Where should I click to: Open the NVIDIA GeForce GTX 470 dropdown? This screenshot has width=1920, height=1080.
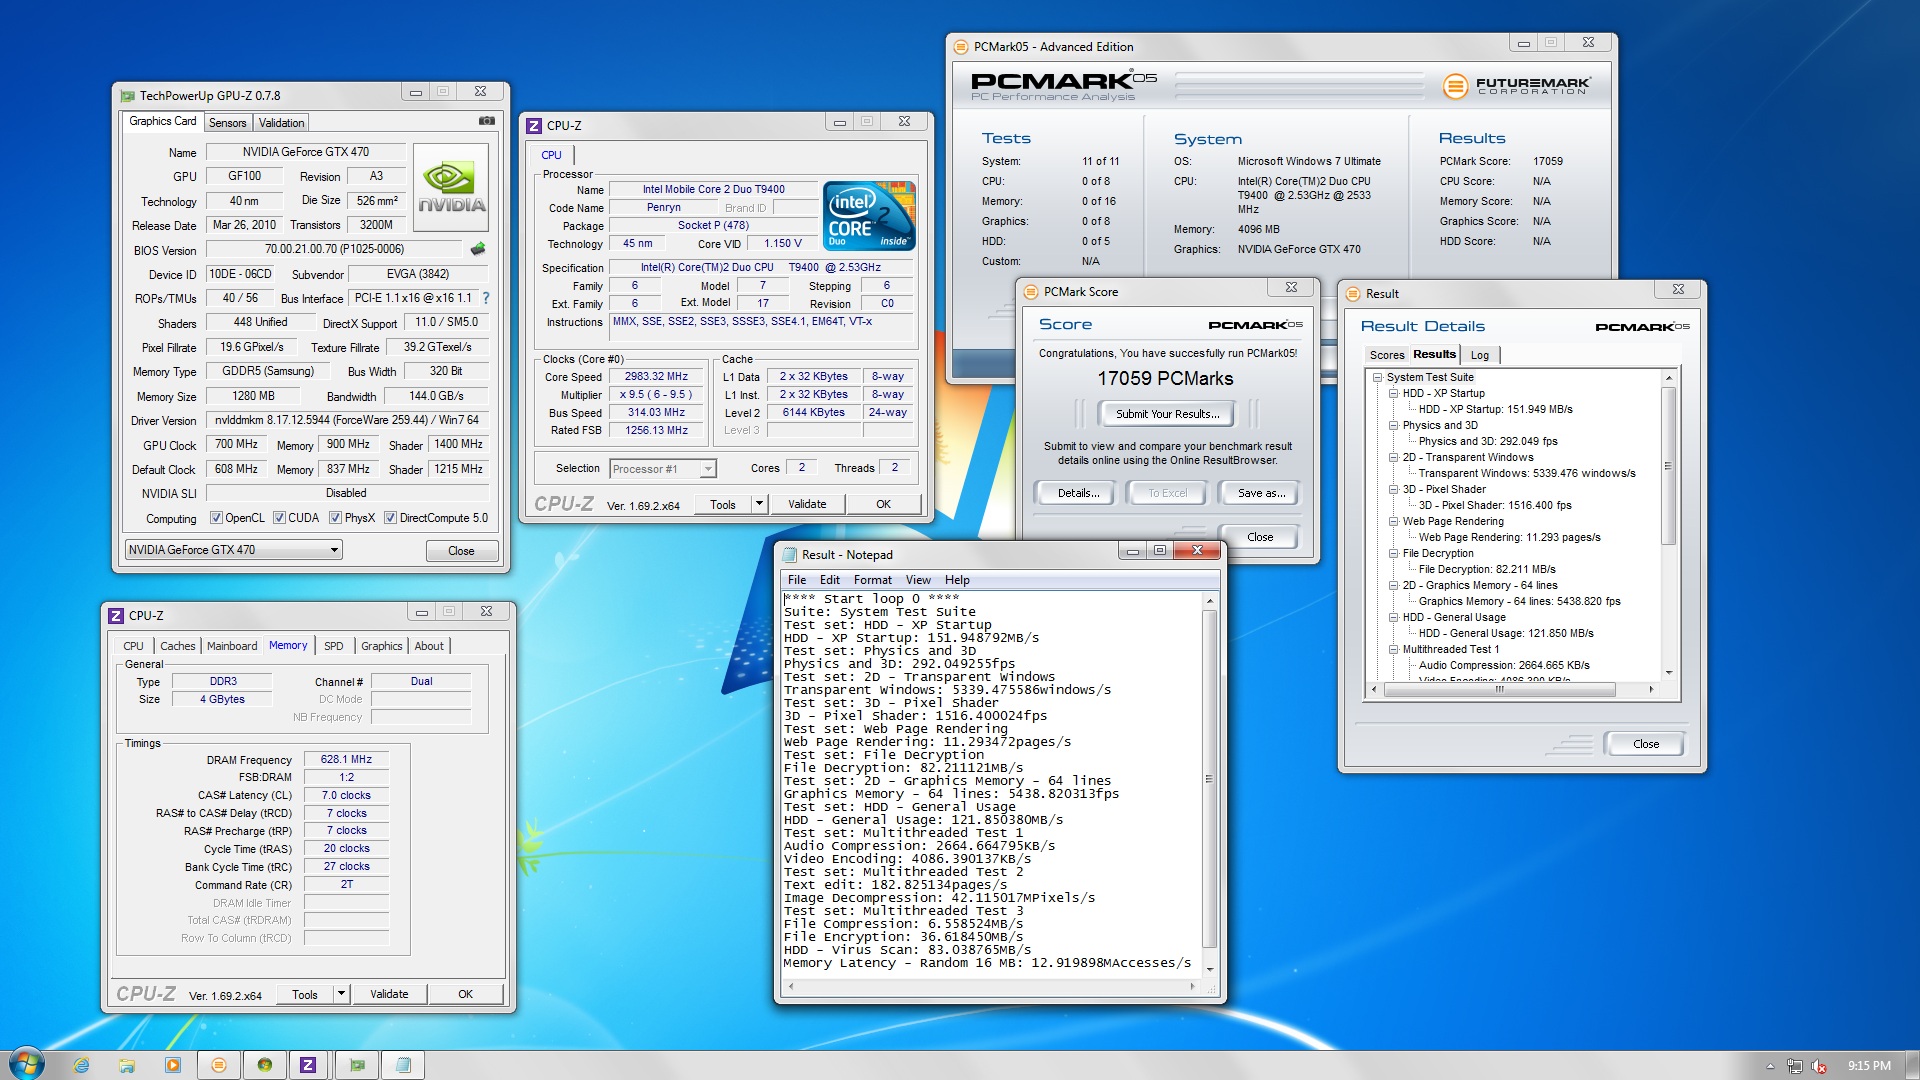[x=233, y=550]
